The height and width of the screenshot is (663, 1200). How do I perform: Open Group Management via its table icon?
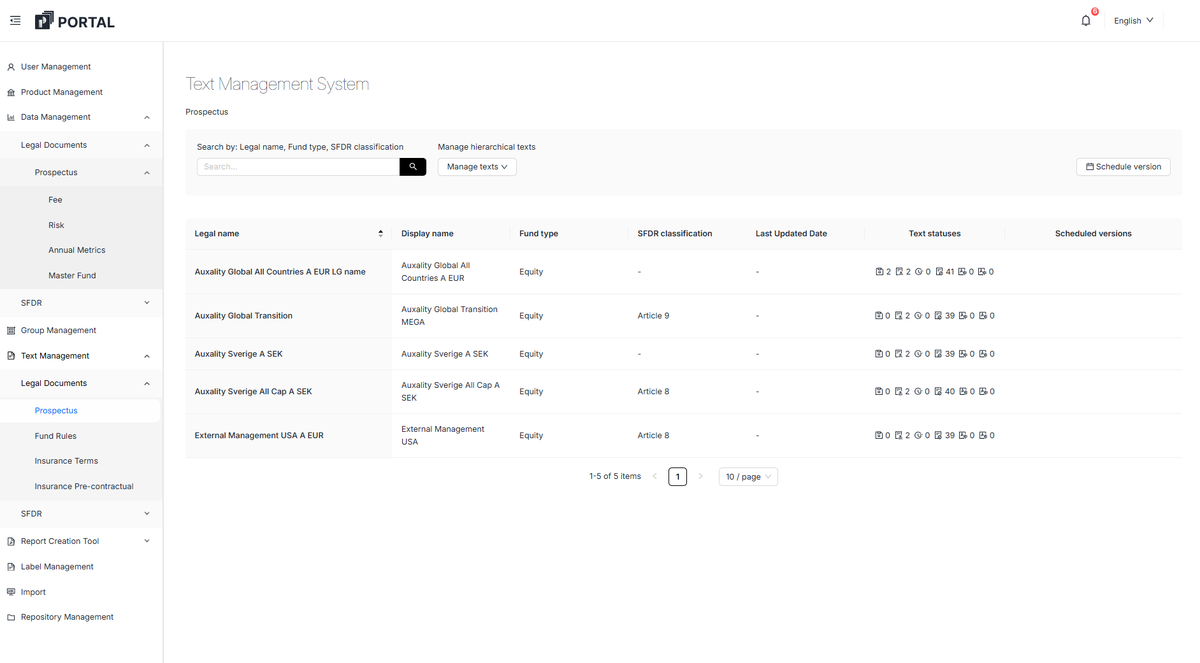point(11,330)
